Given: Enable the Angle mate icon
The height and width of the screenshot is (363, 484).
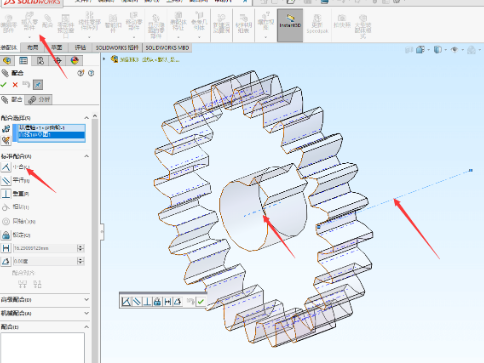Looking at the screenshot, I should tap(6, 261).
